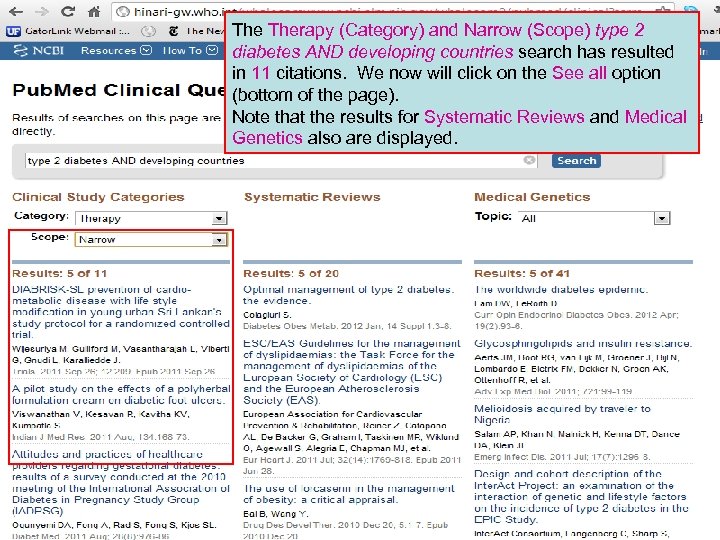
Task: Click the 'Results: 5 of 41' text
Action: 522,274
